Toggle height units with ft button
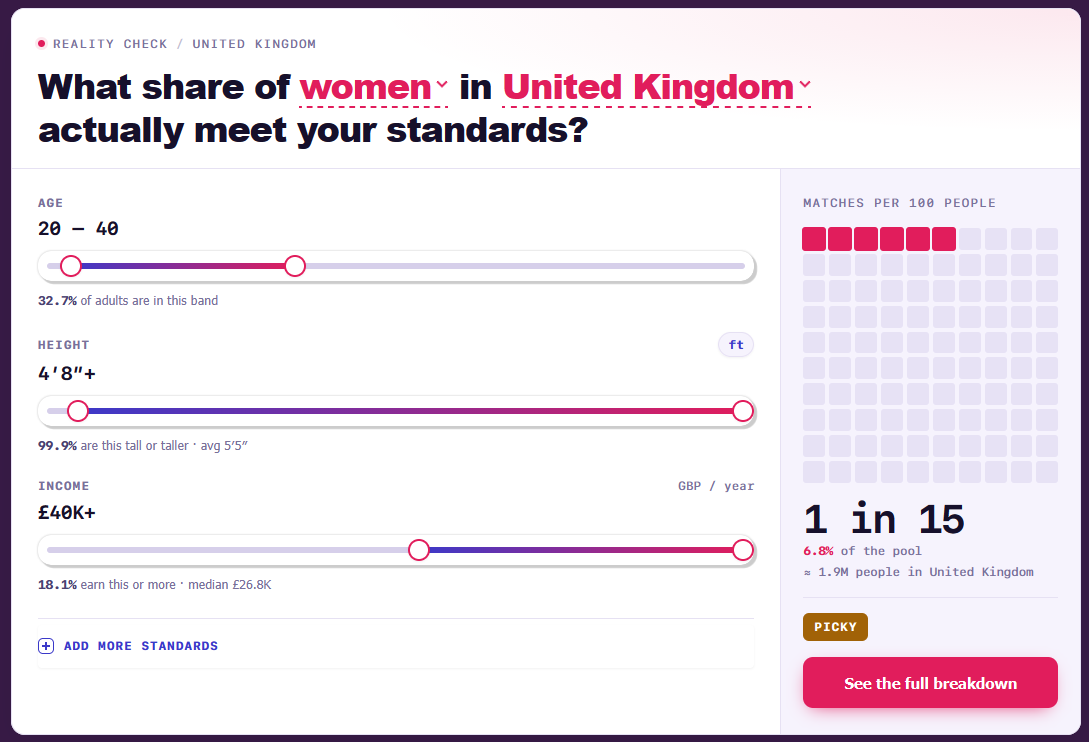The image size is (1089, 742). click(735, 345)
